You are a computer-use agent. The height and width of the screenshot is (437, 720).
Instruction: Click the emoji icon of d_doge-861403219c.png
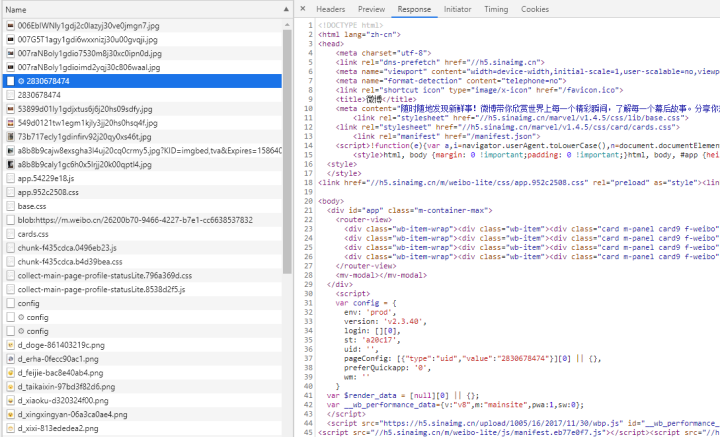coord(11,345)
